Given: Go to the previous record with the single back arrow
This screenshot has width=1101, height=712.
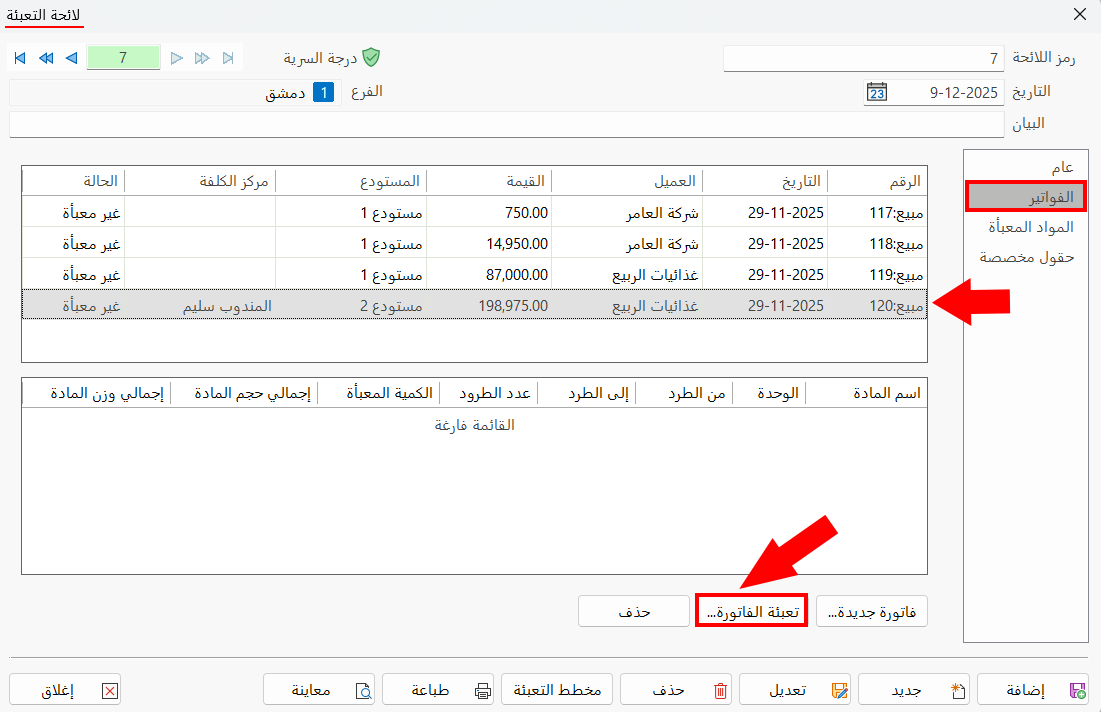Looking at the screenshot, I should click(70, 58).
